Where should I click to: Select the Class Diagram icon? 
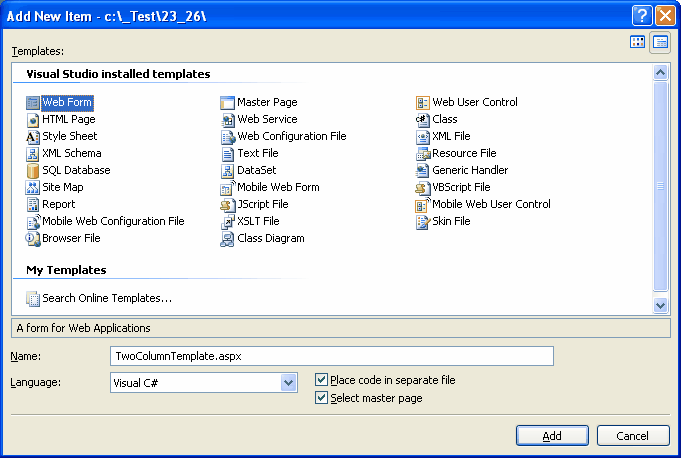pos(227,238)
